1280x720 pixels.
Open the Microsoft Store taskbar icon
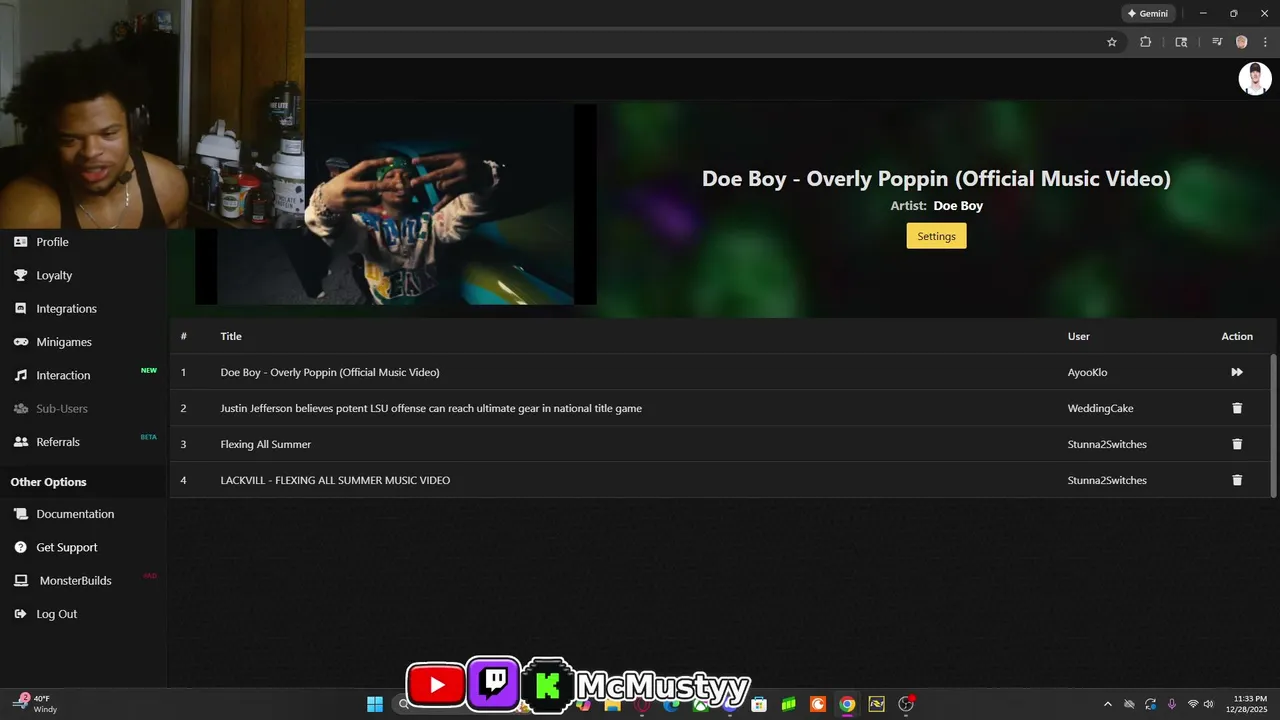[x=759, y=704]
